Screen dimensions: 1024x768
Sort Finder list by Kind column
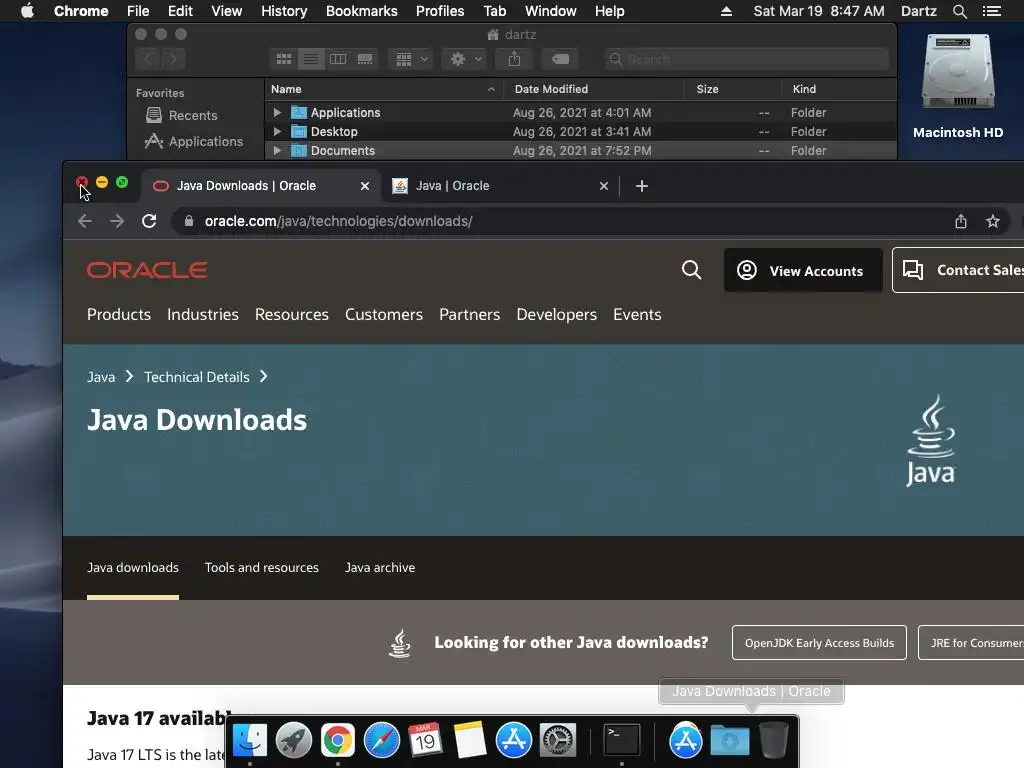coord(839,89)
